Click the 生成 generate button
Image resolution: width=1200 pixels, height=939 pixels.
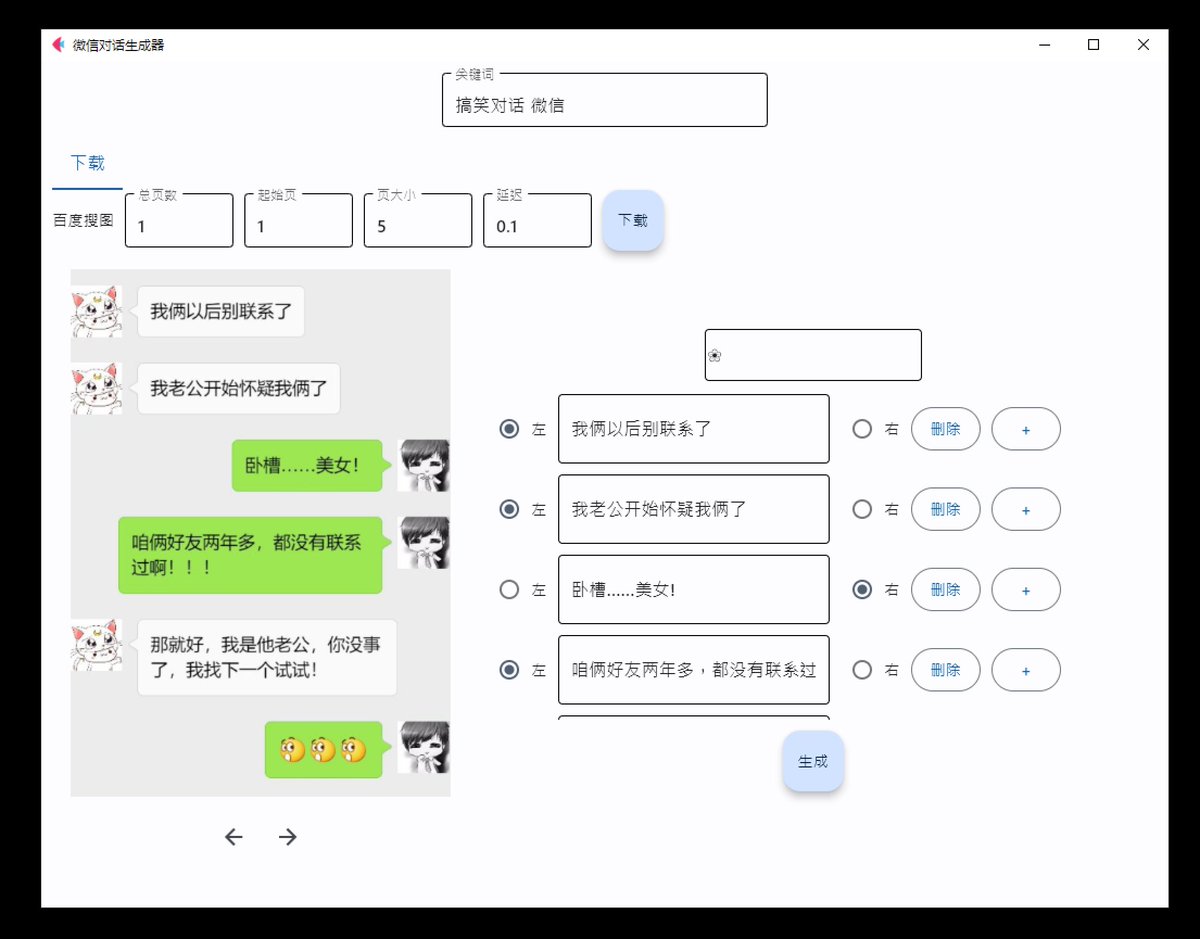tap(813, 761)
